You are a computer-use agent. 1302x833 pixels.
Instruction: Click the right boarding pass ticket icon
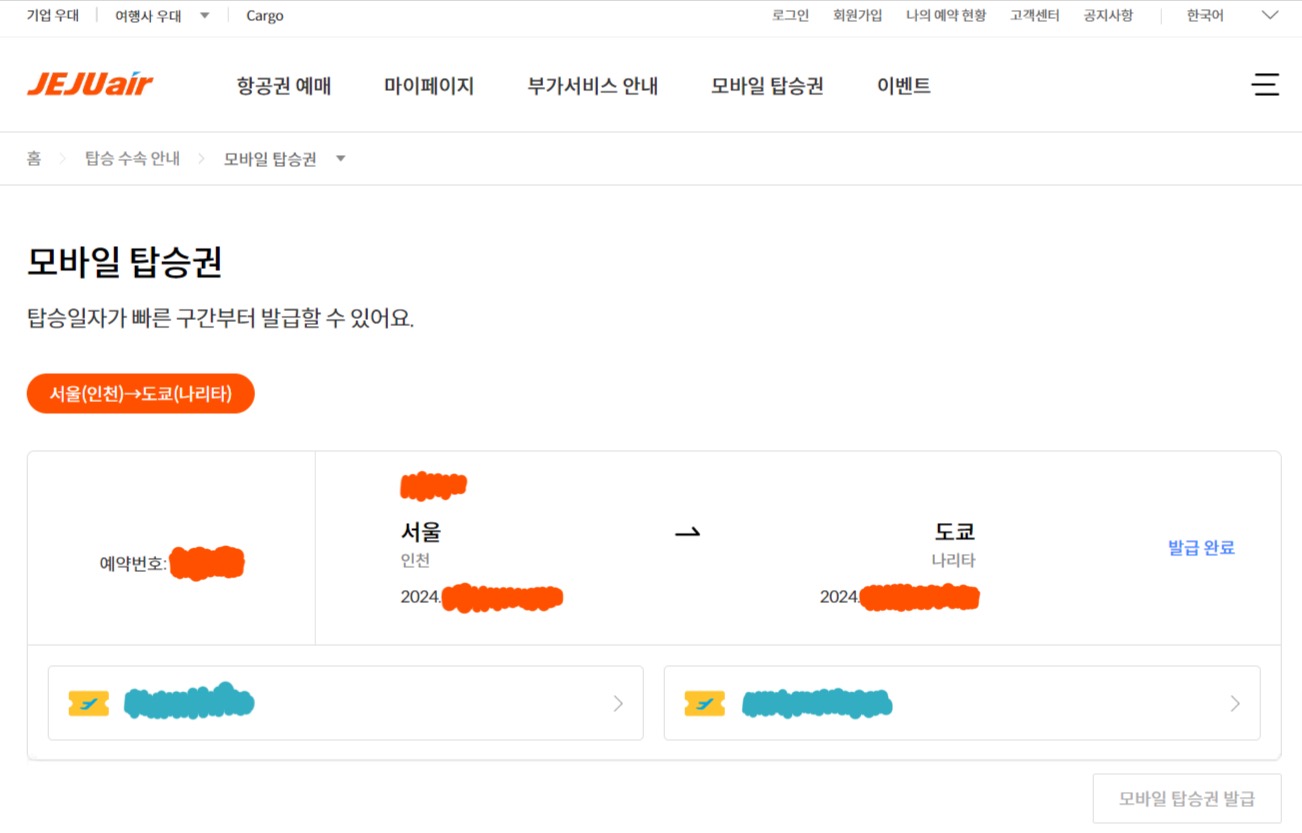click(704, 704)
